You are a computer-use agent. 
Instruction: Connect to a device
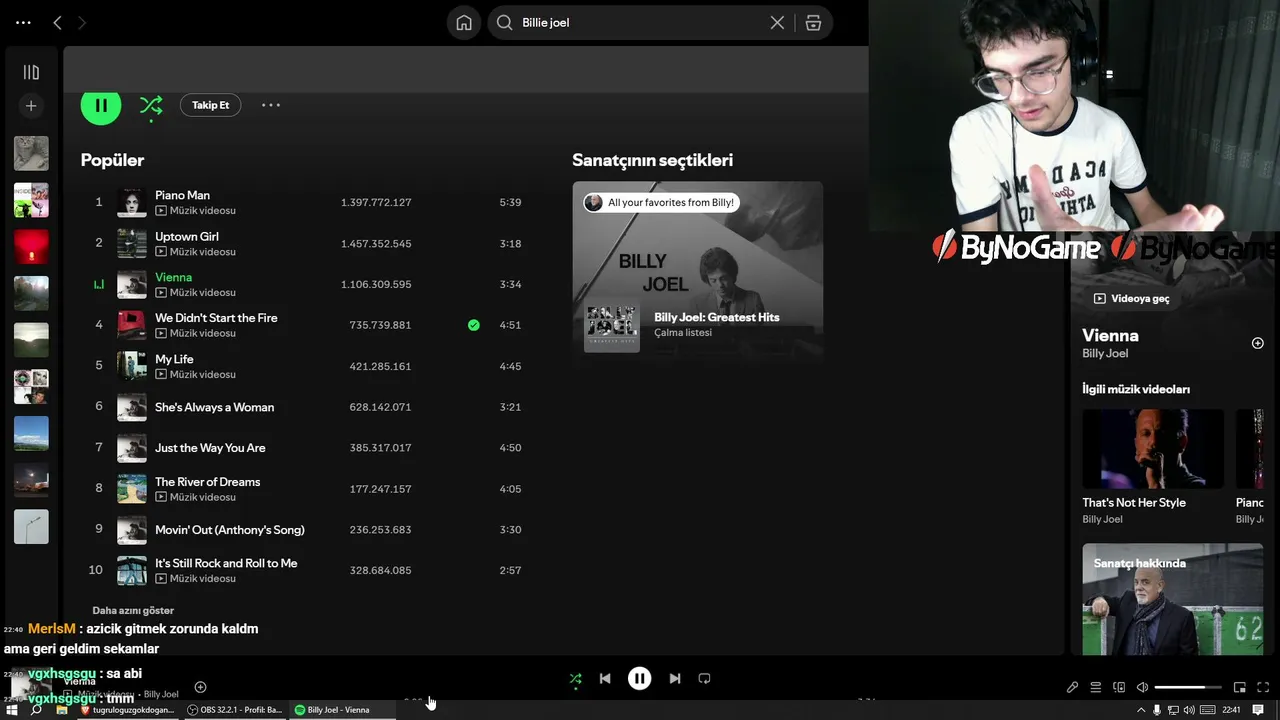tap(1119, 687)
